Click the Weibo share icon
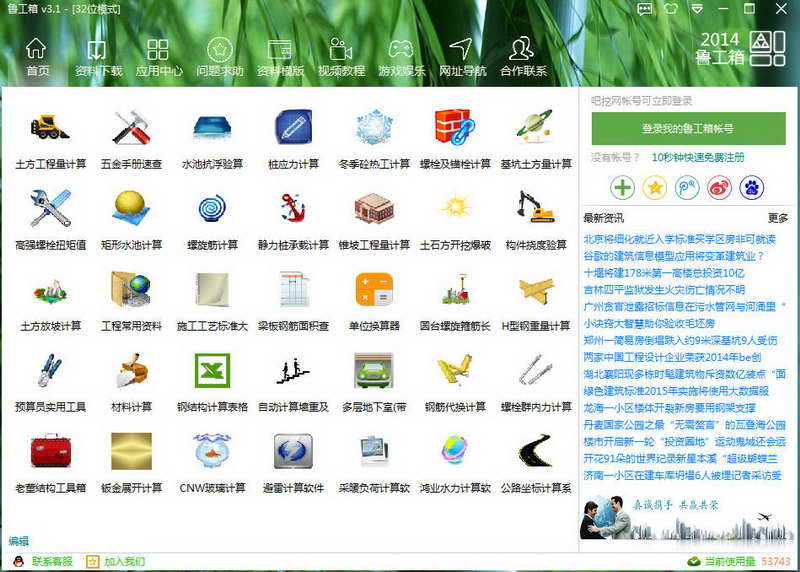The width and height of the screenshot is (800, 572). [719, 188]
